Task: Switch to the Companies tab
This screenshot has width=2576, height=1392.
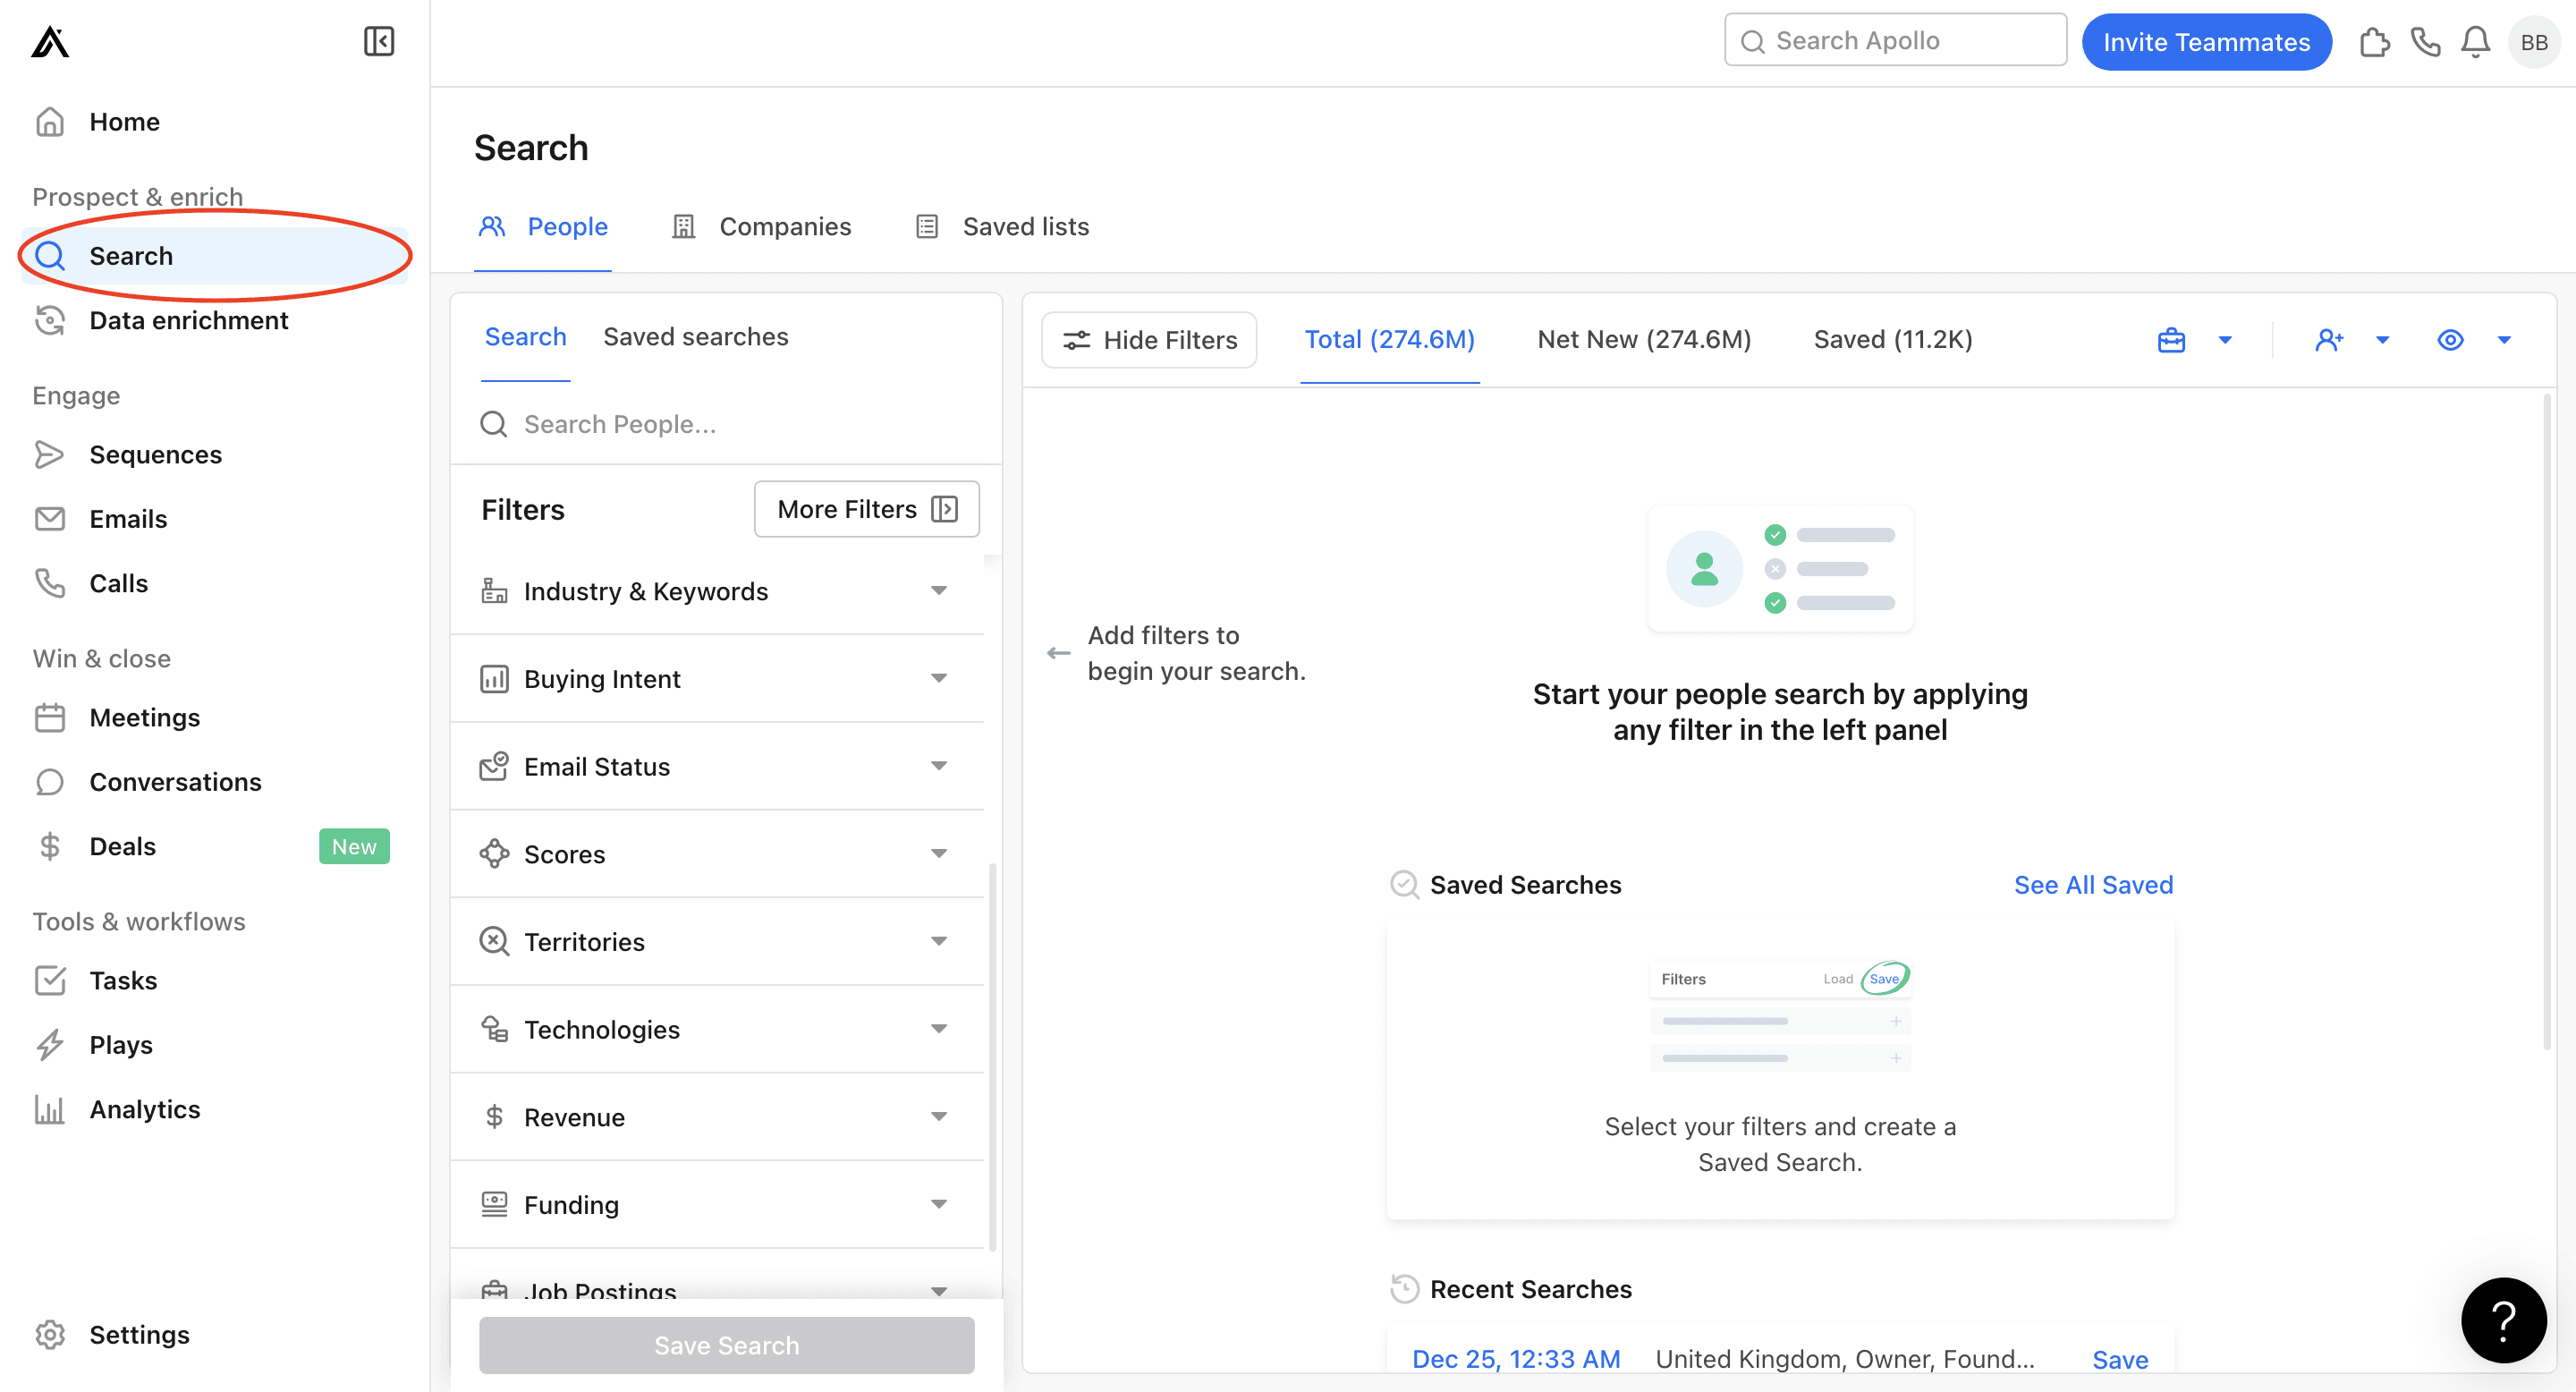Action: [761, 227]
